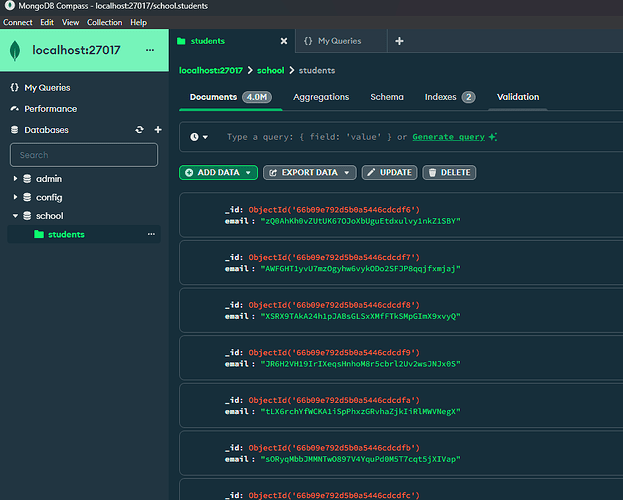
Task: Open the Collection menu
Action: (x=104, y=22)
